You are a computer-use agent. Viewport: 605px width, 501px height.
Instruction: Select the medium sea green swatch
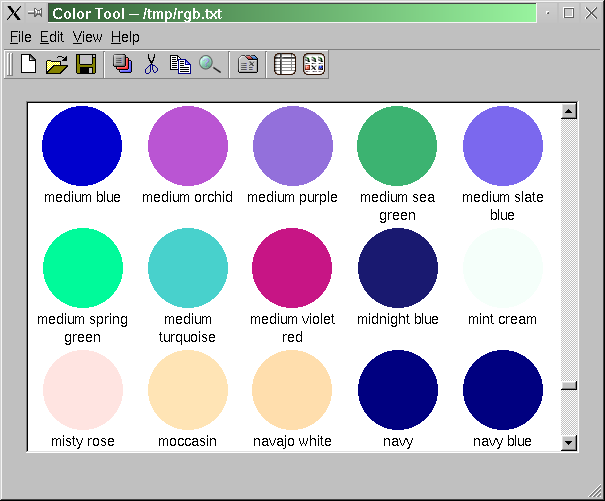pos(397,146)
